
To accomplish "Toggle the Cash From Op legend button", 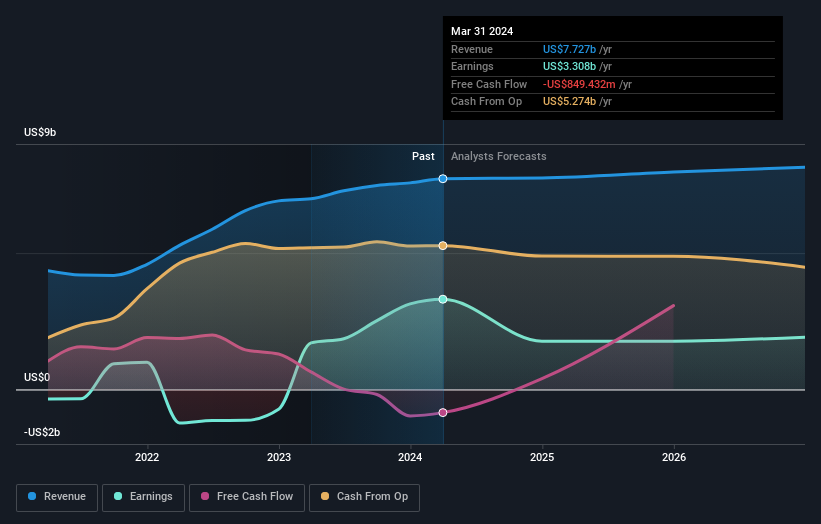I will (364, 497).
